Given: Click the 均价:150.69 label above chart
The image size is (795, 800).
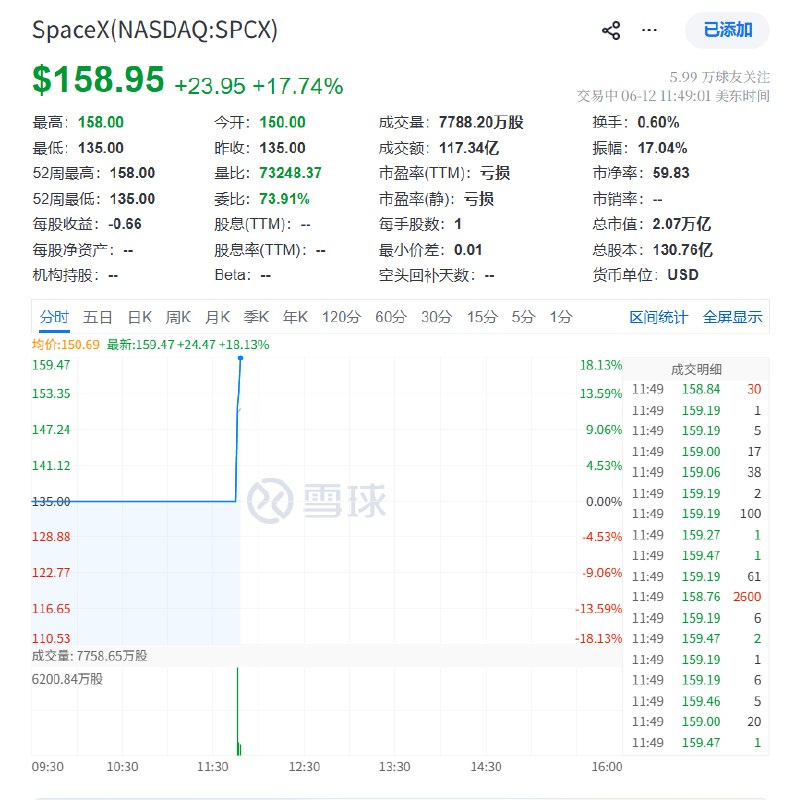Looking at the screenshot, I should pyautogui.click(x=65, y=345).
